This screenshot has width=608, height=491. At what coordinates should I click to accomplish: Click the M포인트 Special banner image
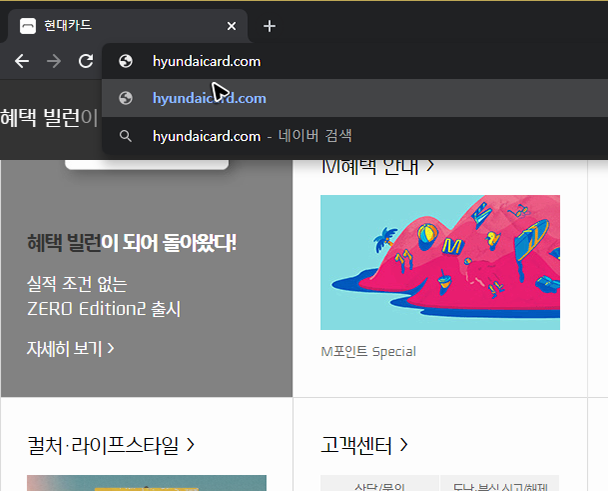tap(440, 263)
